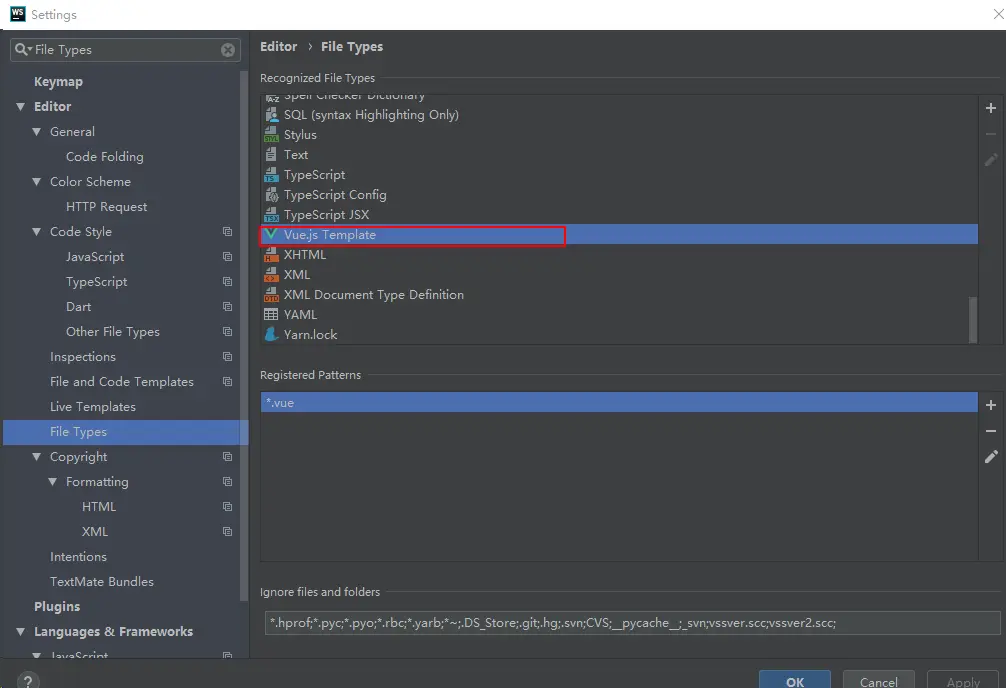
Task: Collapse the General tree node
Action: click(37, 132)
